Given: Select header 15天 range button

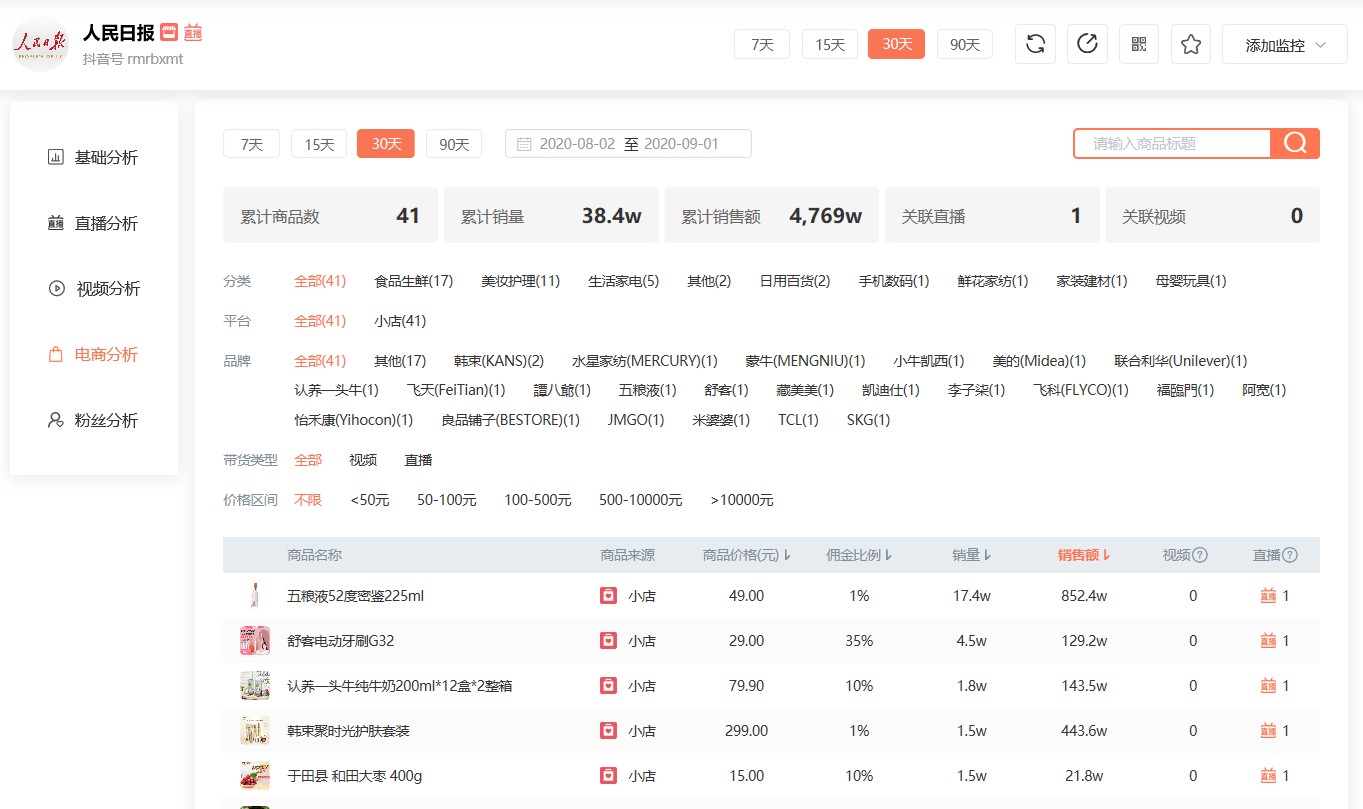Looking at the screenshot, I should [x=830, y=44].
